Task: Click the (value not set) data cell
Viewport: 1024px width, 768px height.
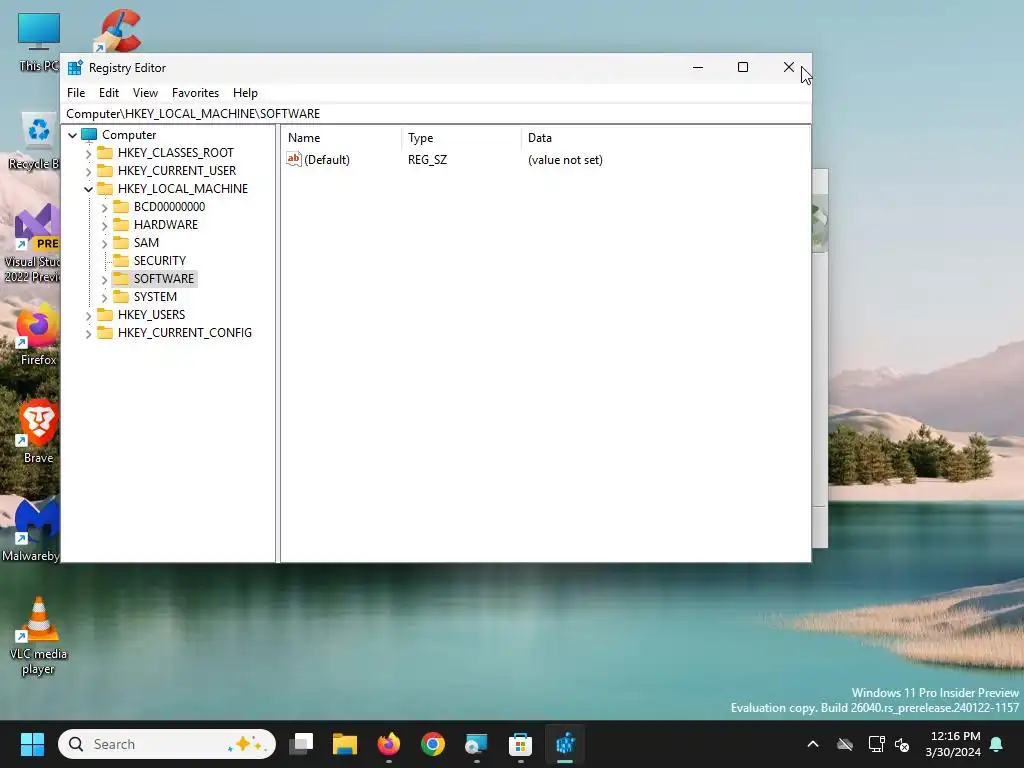Action: click(x=565, y=160)
